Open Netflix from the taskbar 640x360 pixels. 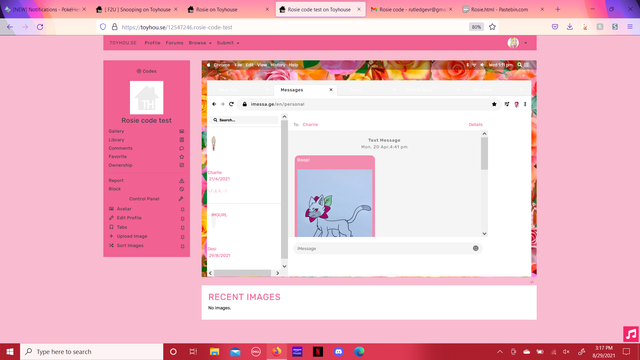click(x=318, y=351)
